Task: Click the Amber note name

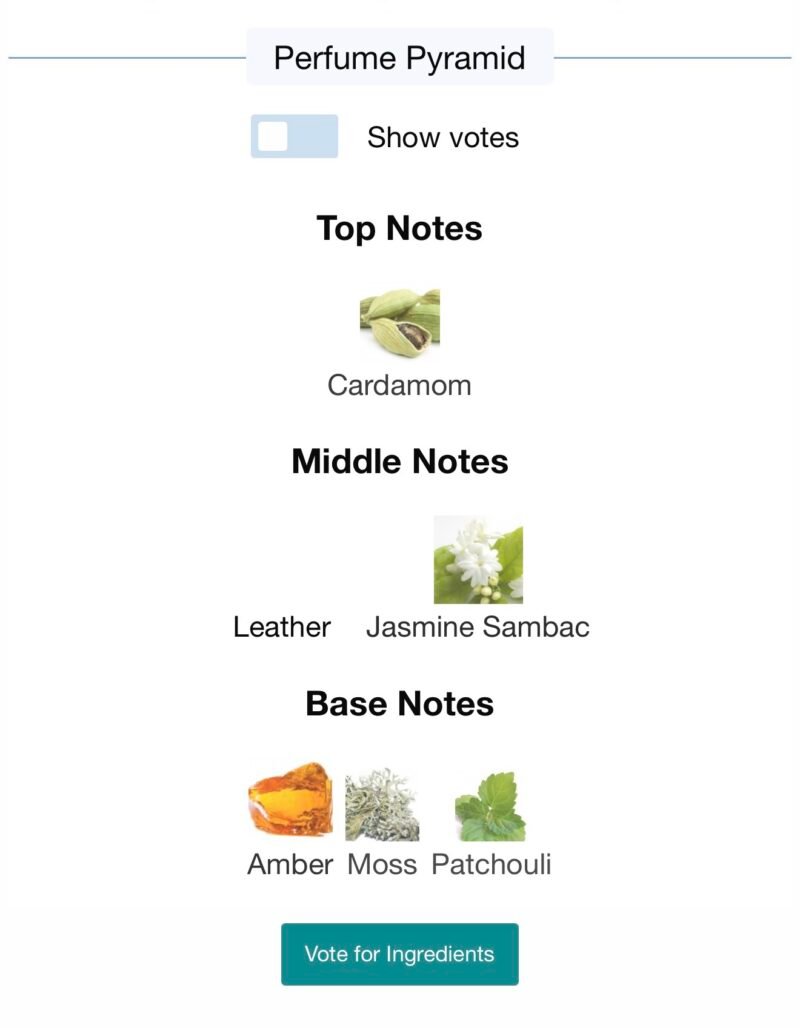Action: coord(290,864)
